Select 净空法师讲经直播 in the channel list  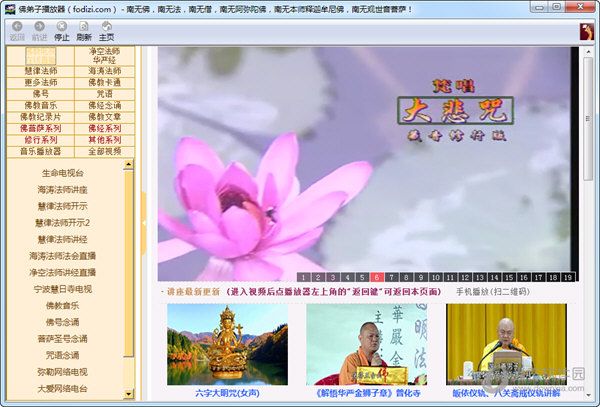[63, 273]
